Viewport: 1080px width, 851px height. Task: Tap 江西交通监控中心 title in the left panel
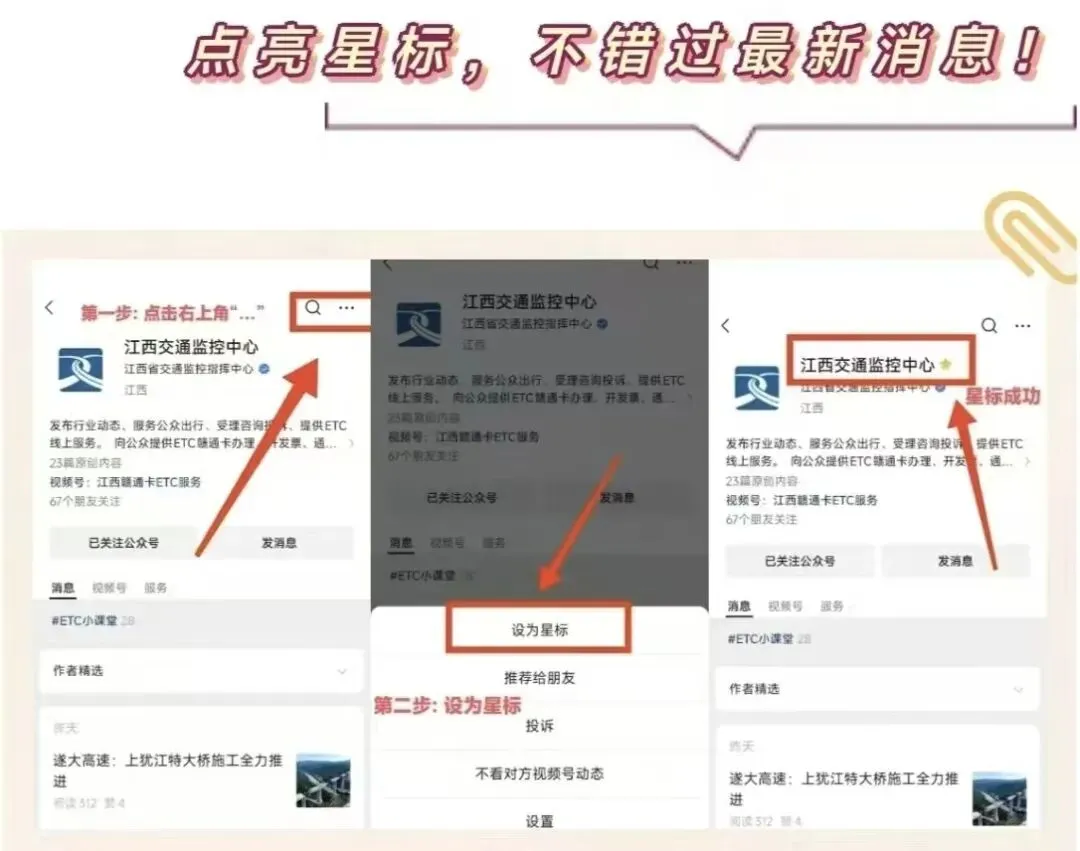[191, 346]
